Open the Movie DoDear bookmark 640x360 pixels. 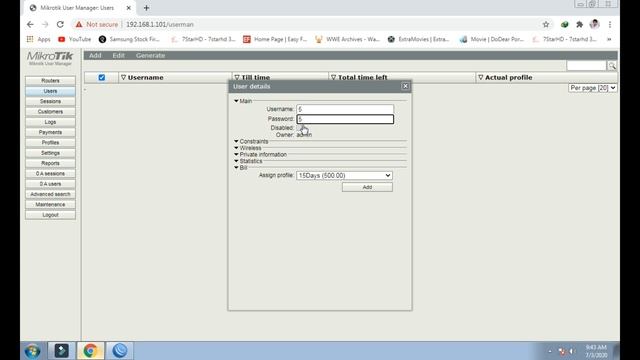[x=491, y=39]
